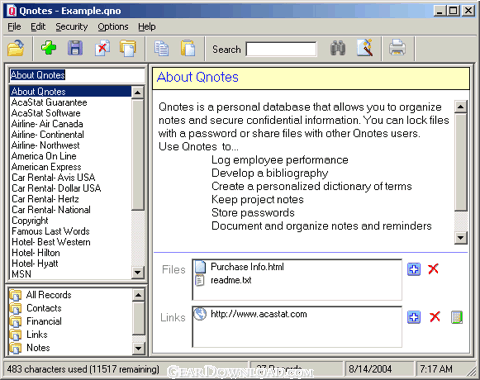
Task: Select the All Records category folder
Action: [x=48, y=295]
